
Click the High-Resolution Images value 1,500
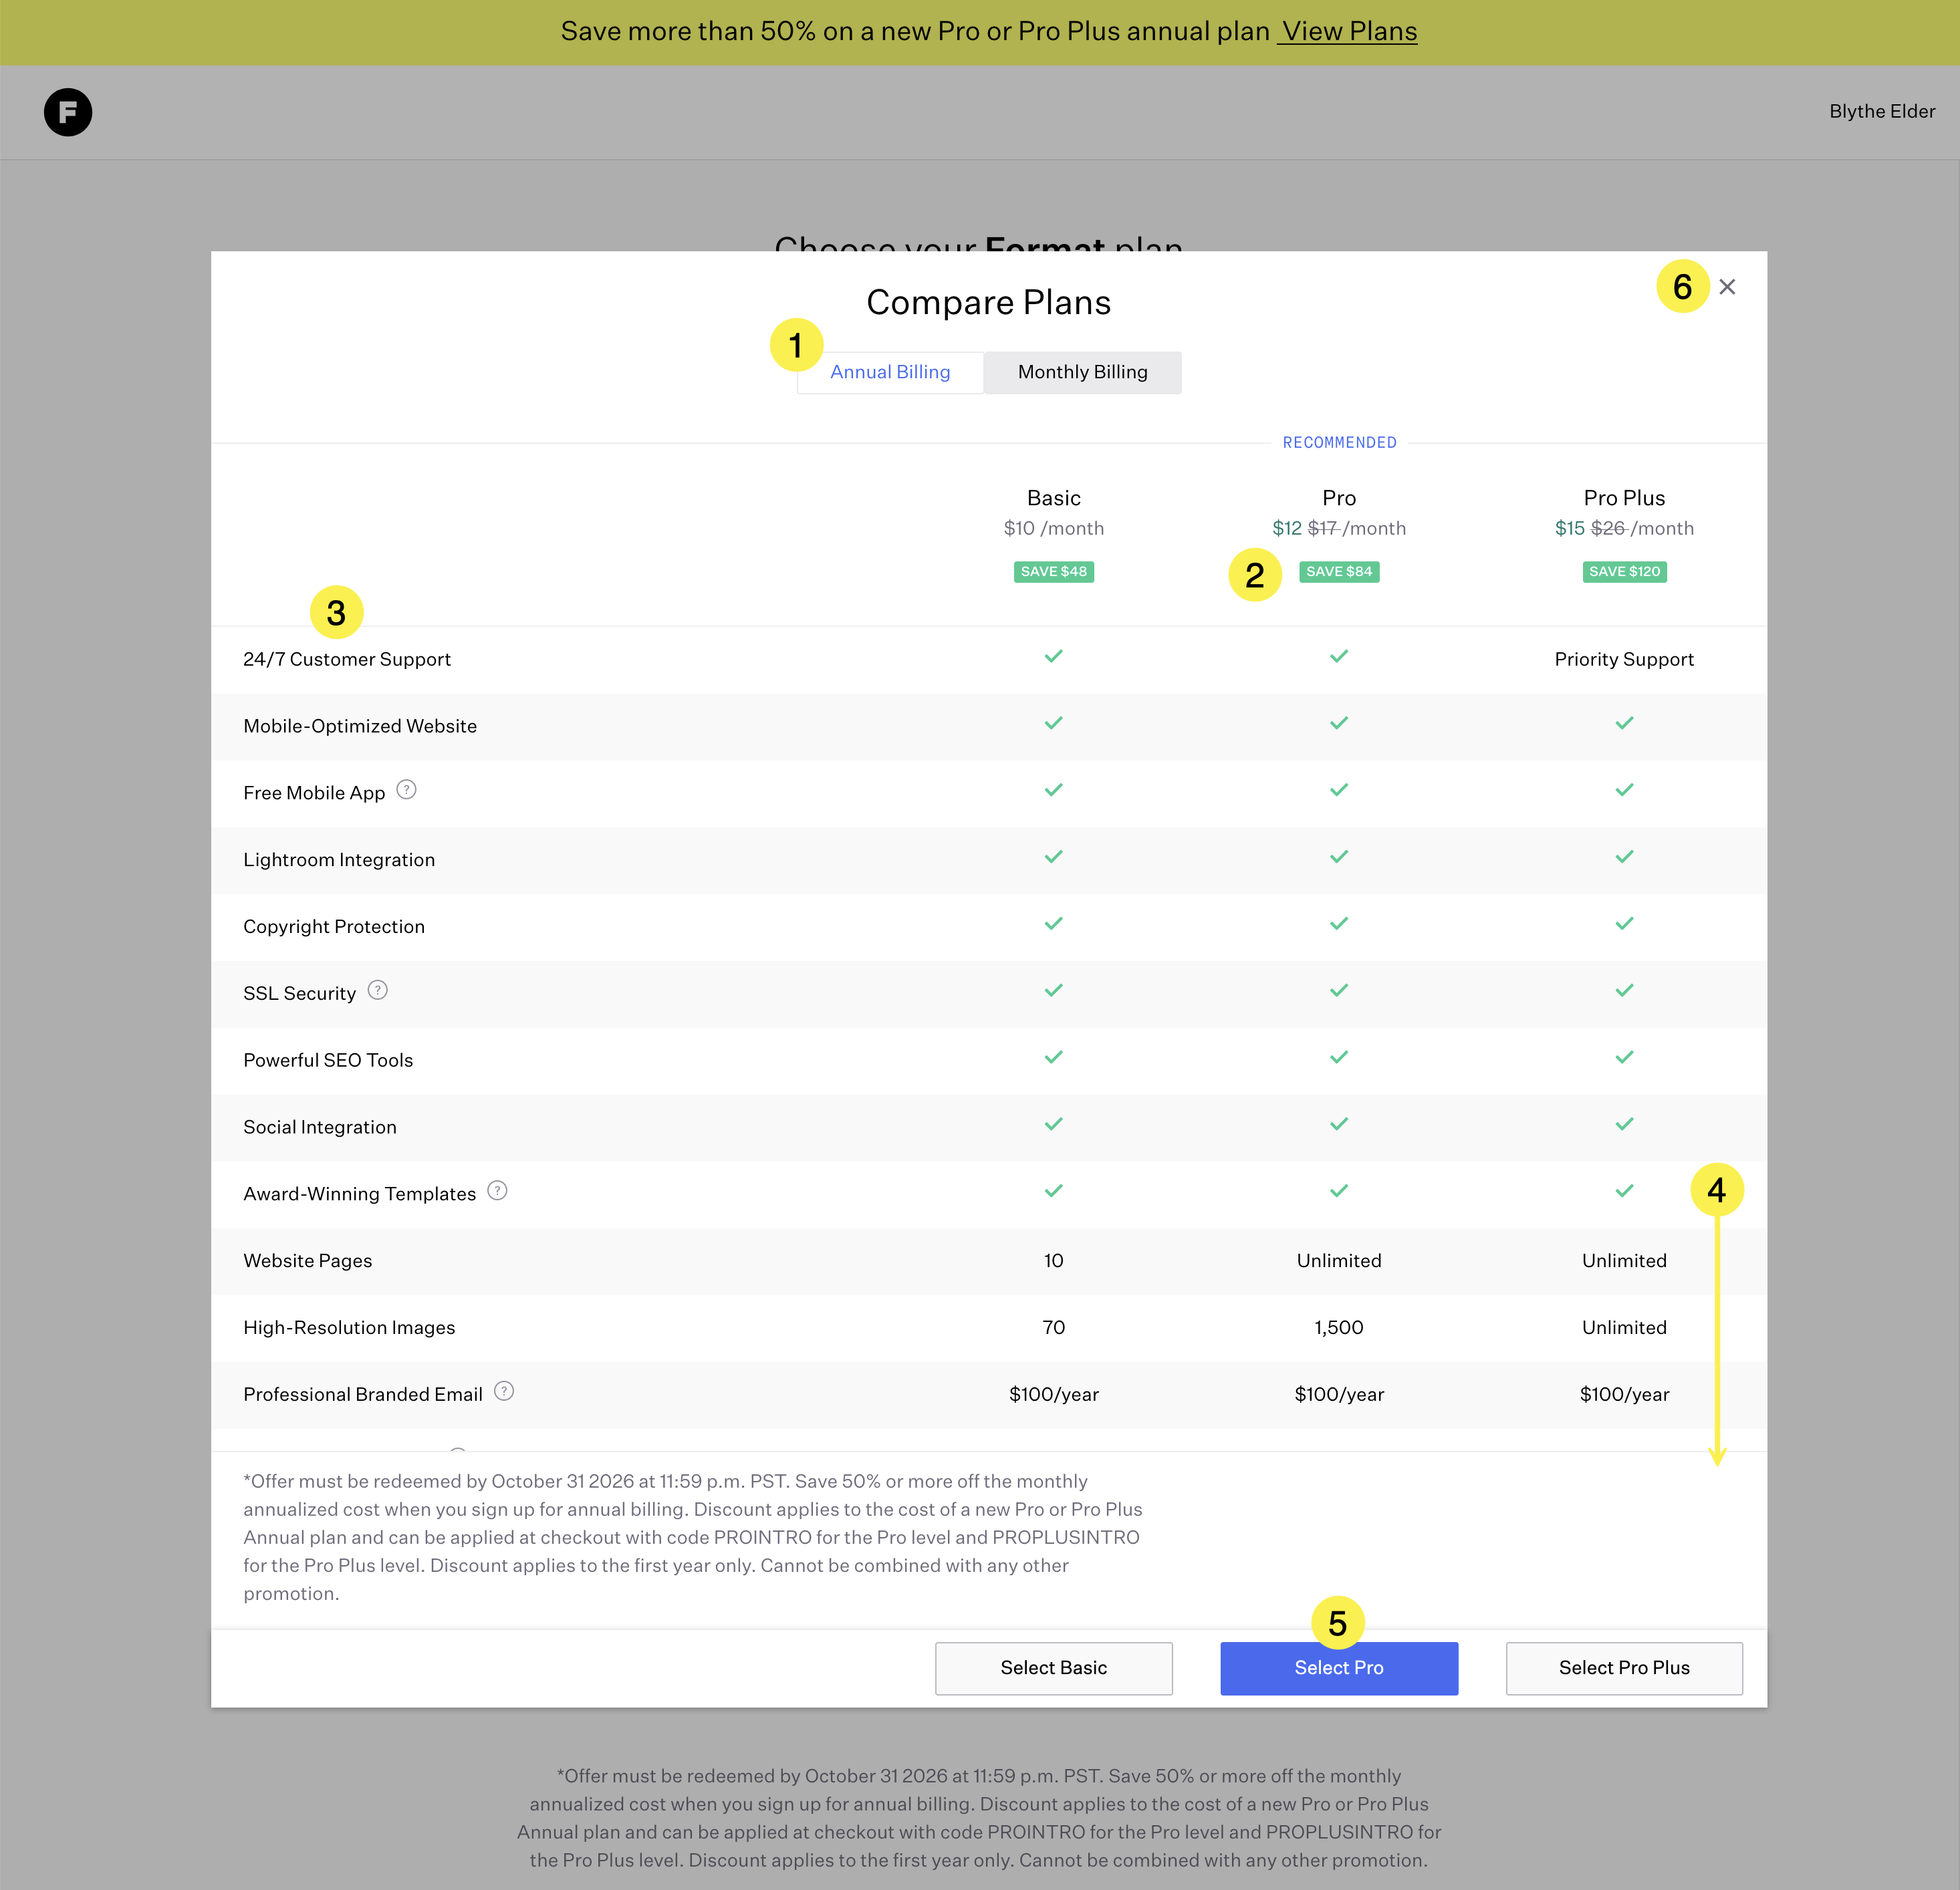pos(1339,1328)
